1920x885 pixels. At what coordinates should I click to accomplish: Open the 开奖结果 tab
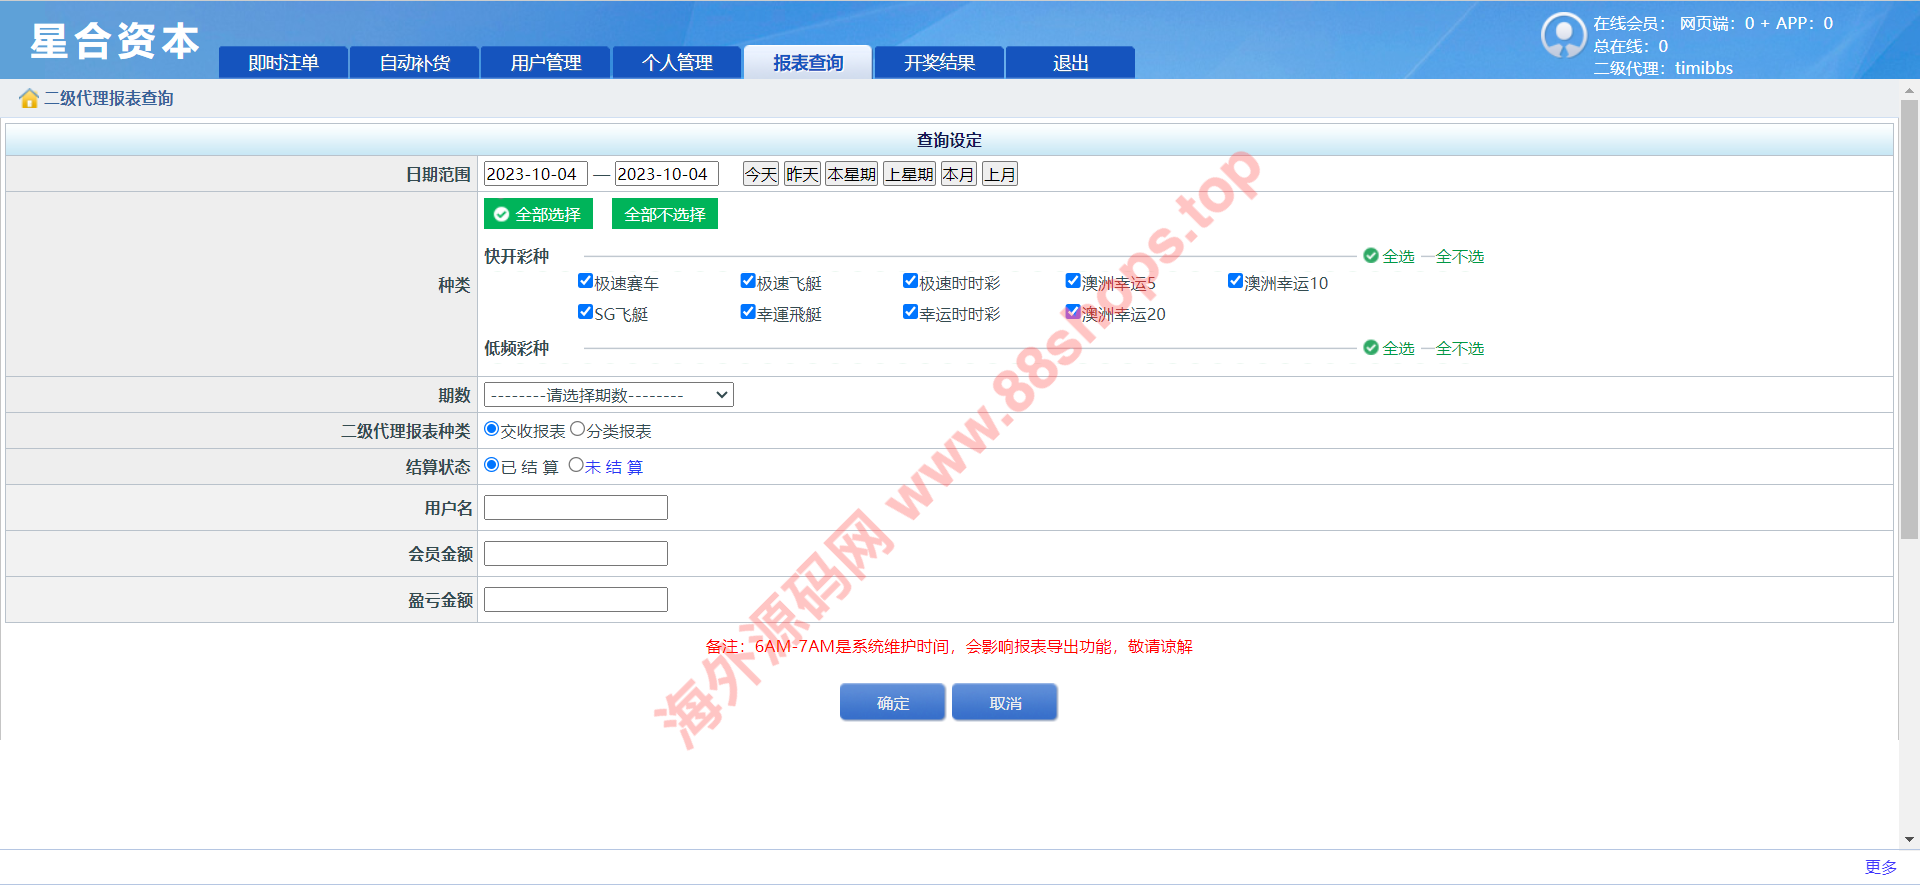click(939, 63)
